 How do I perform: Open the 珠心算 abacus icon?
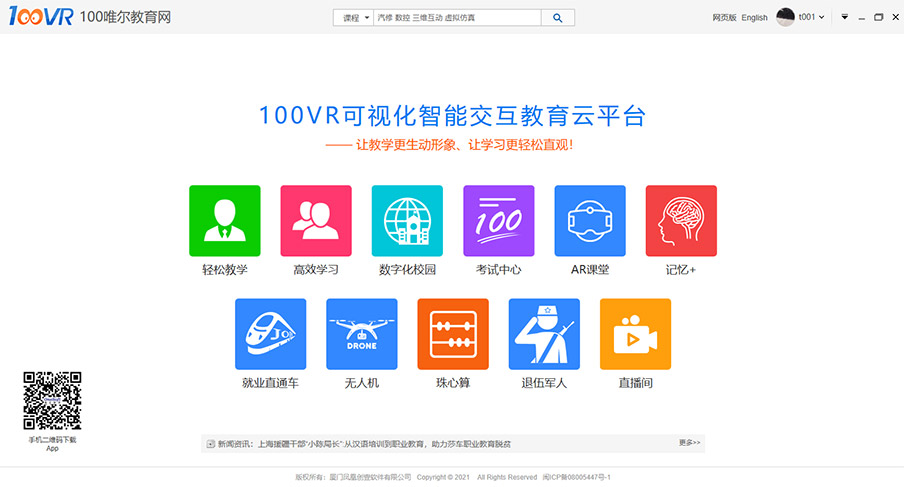point(453,334)
